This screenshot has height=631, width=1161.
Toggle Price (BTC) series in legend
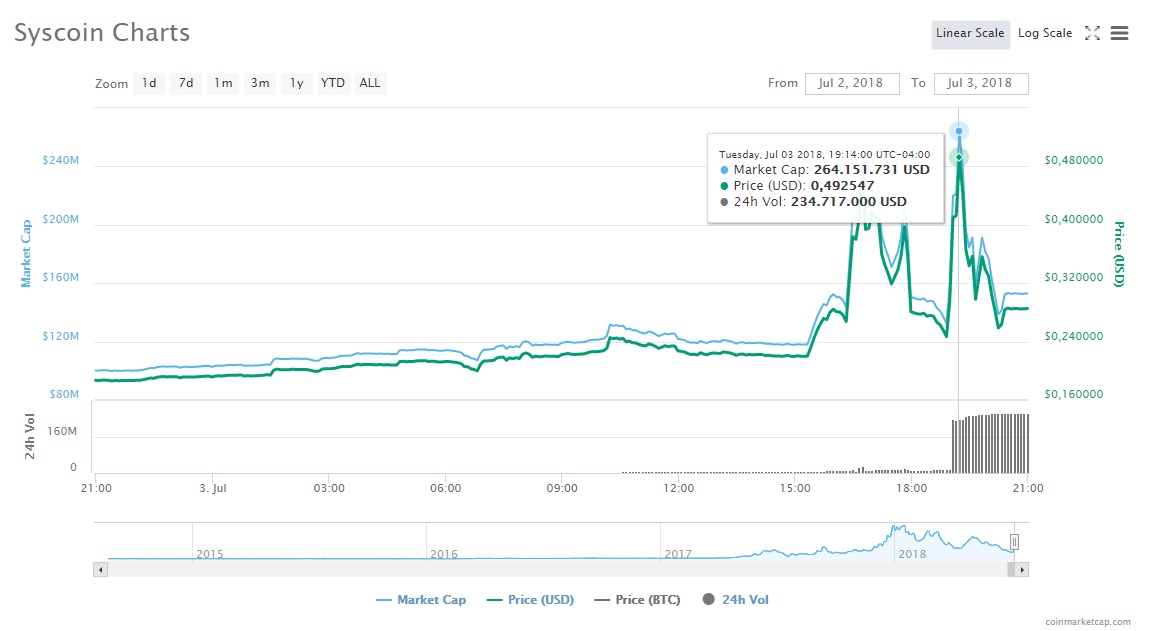pos(638,600)
